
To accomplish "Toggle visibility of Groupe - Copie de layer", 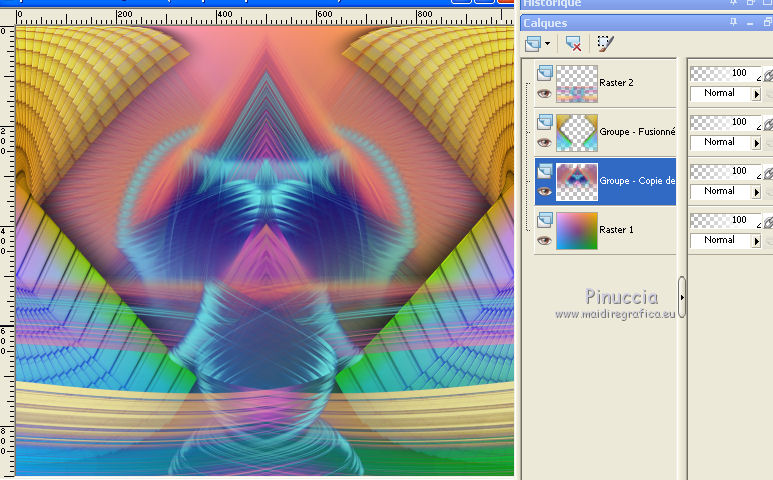I will (544, 191).
